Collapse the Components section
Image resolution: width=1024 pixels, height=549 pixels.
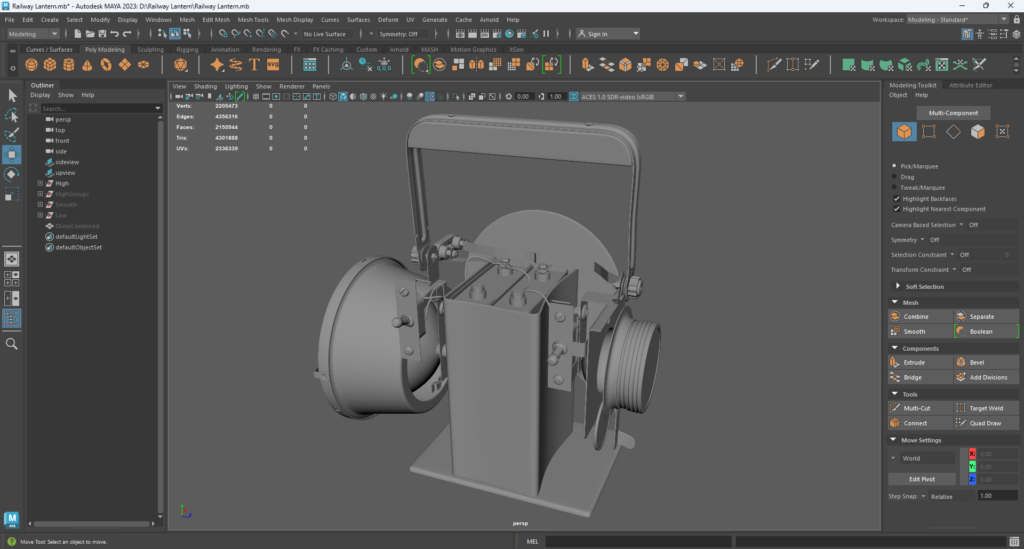(x=895, y=348)
